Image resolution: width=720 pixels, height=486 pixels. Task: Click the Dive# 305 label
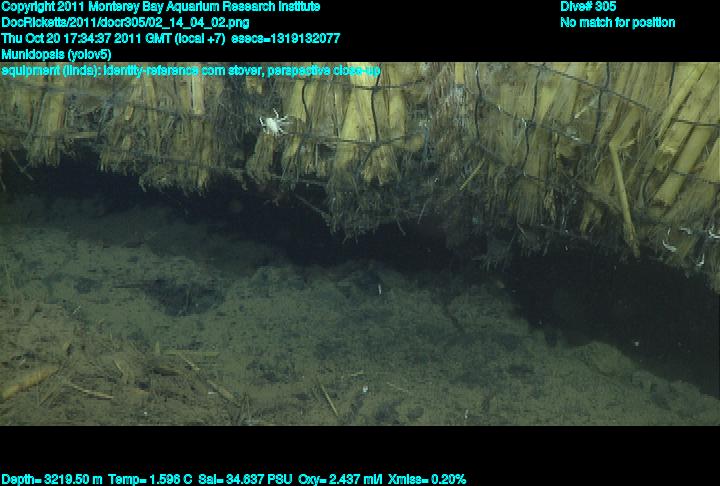tap(588, 7)
